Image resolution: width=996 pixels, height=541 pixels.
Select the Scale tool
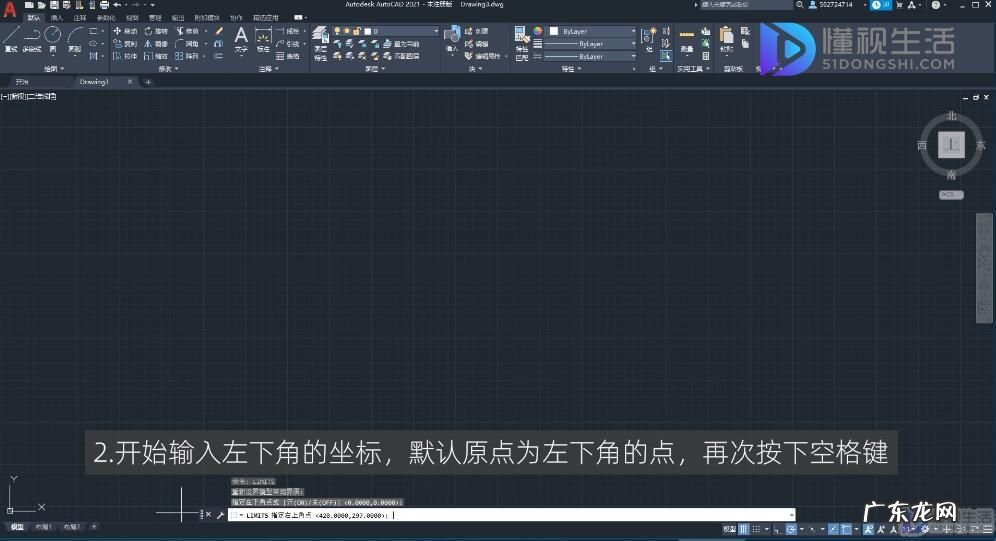pyautogui.click(x=156, y=56)
